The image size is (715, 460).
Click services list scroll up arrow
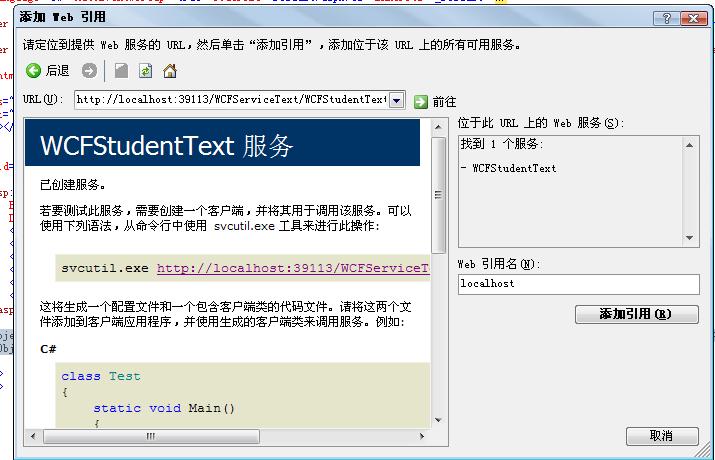(x=689, y=145)
